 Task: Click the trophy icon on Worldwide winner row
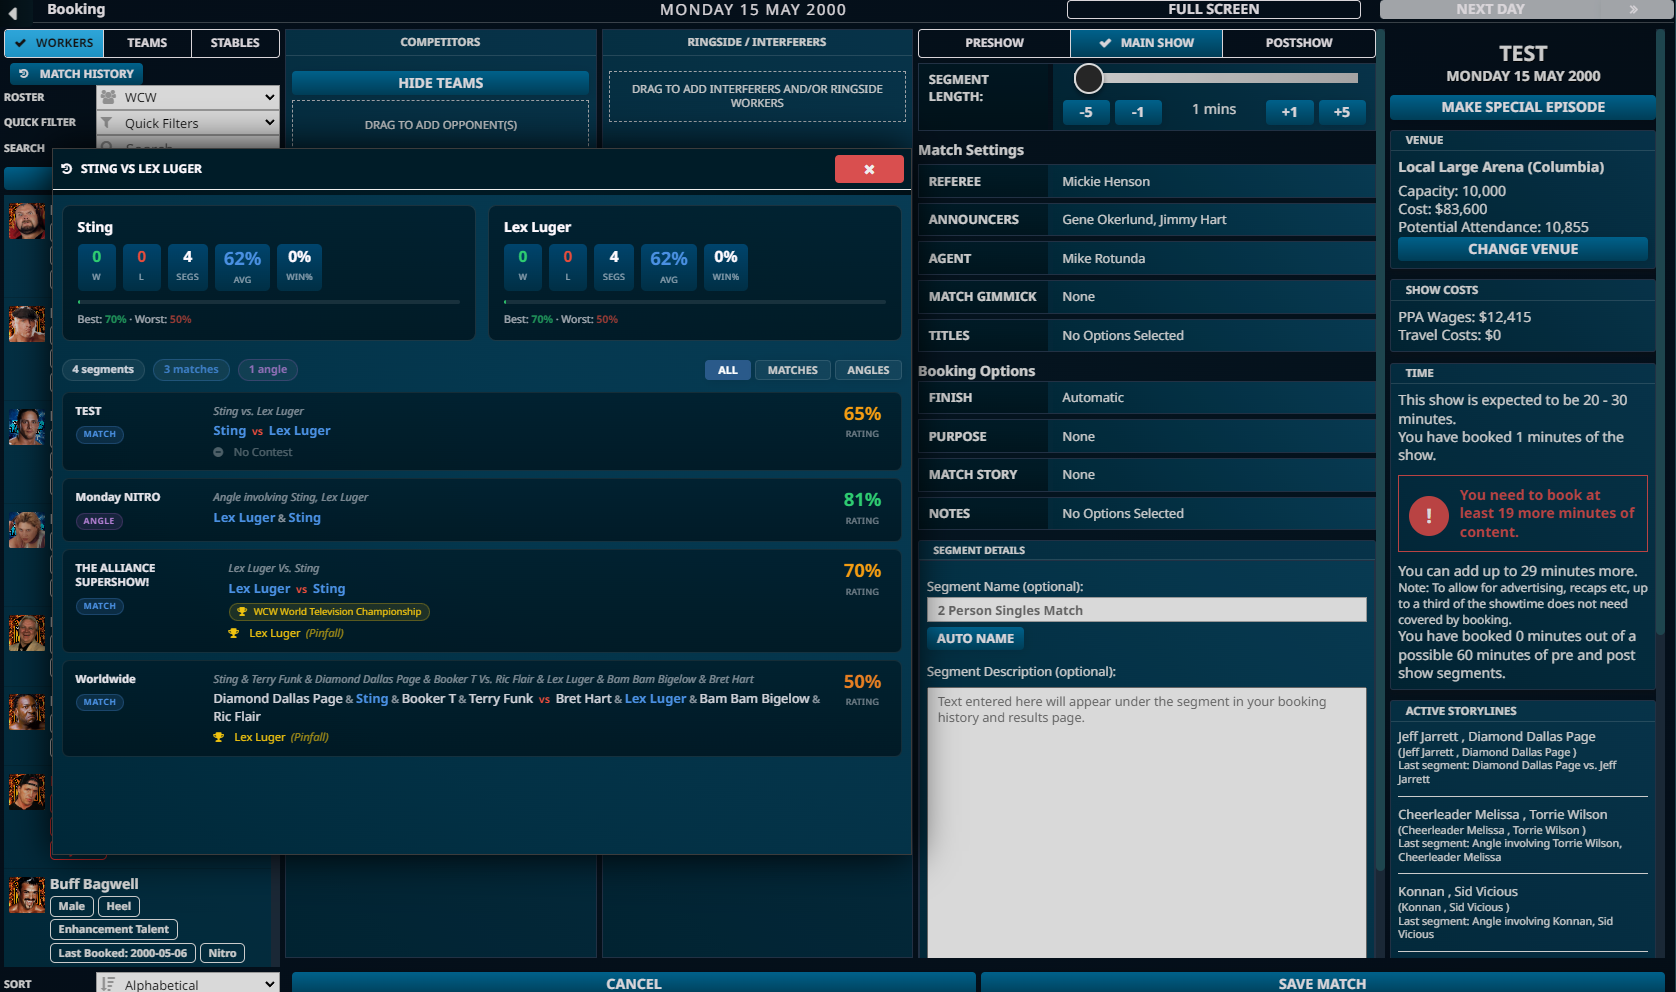click(x=219, y=738)
